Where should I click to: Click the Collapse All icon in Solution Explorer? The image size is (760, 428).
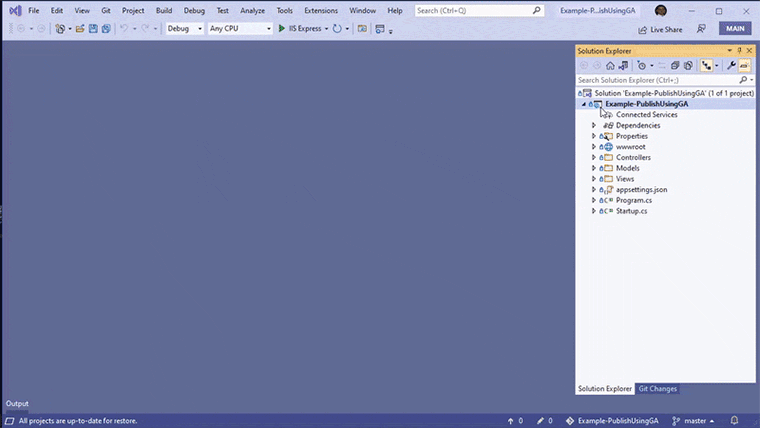point(675,65)
